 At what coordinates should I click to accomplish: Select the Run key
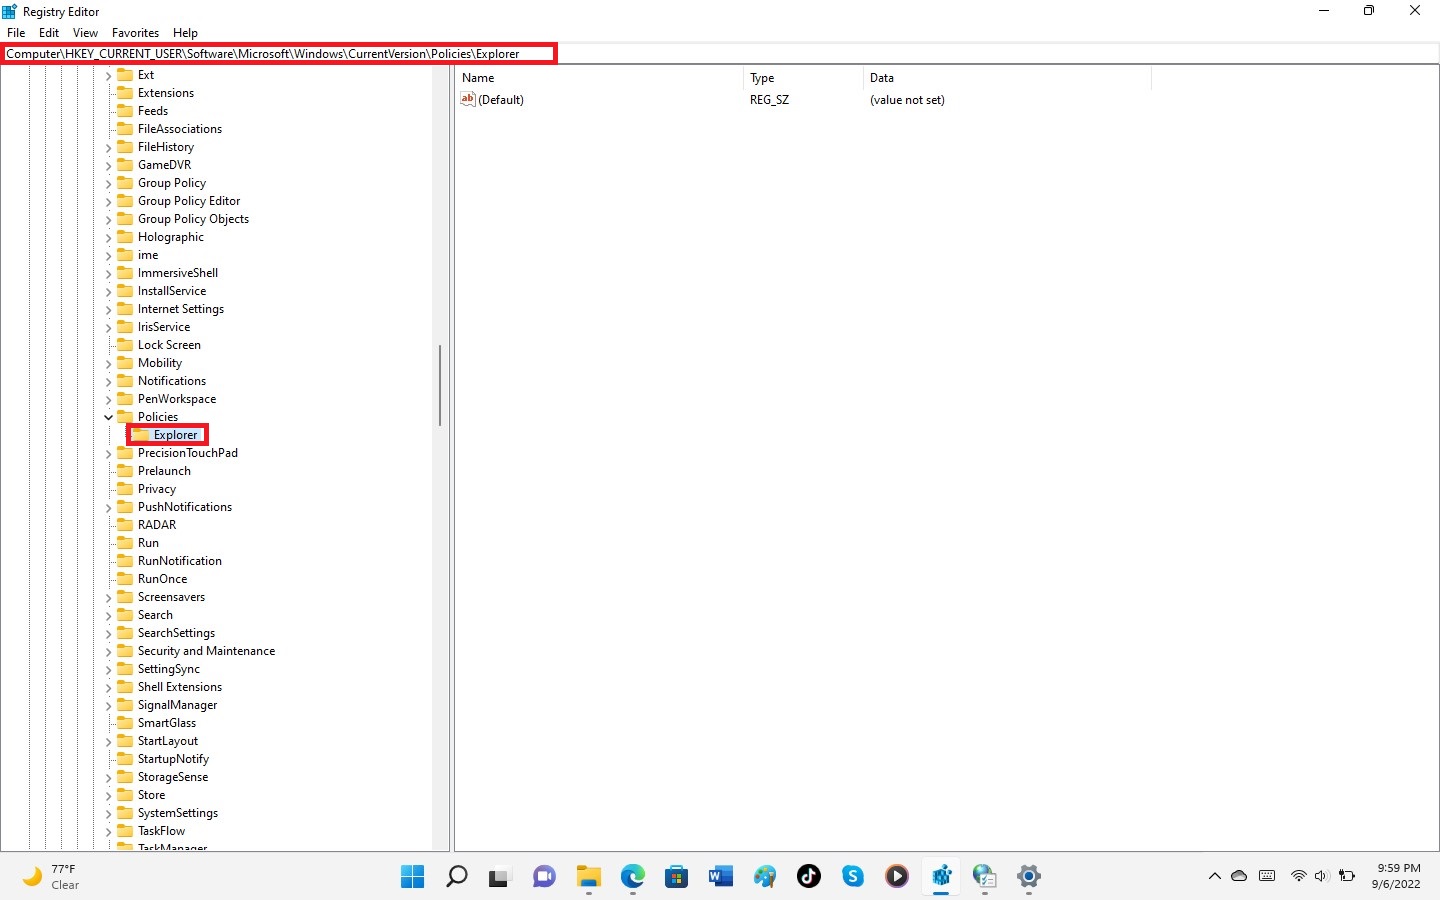point(148,543)
